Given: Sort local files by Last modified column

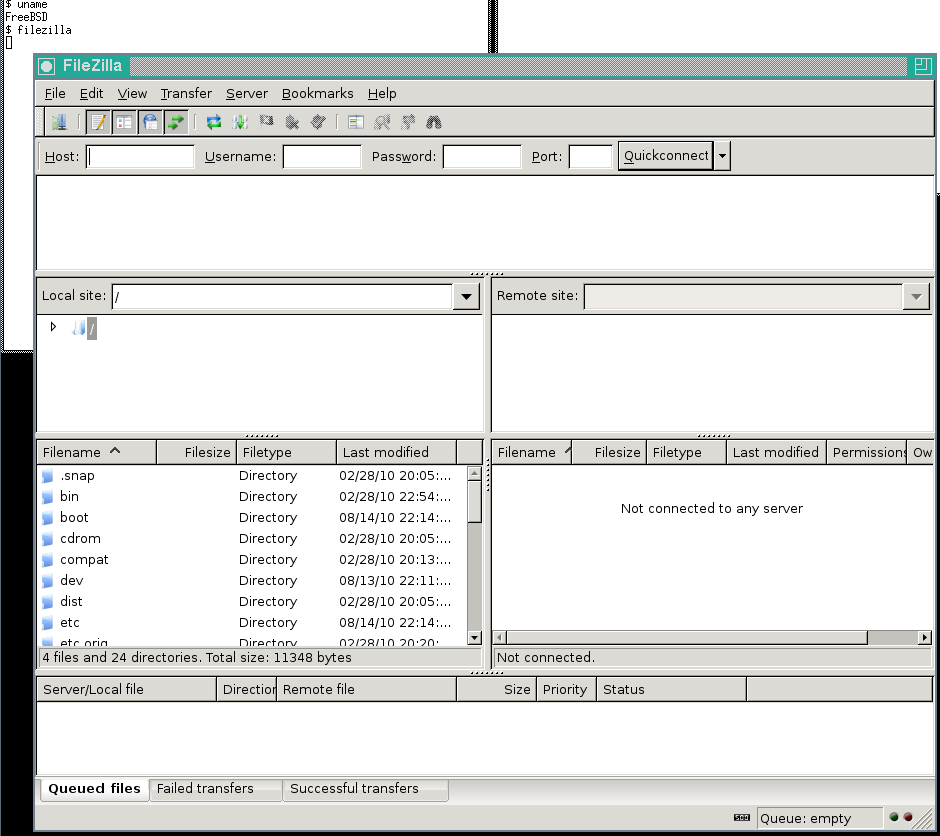Looking at the screenshot, I should pos(396,452).
